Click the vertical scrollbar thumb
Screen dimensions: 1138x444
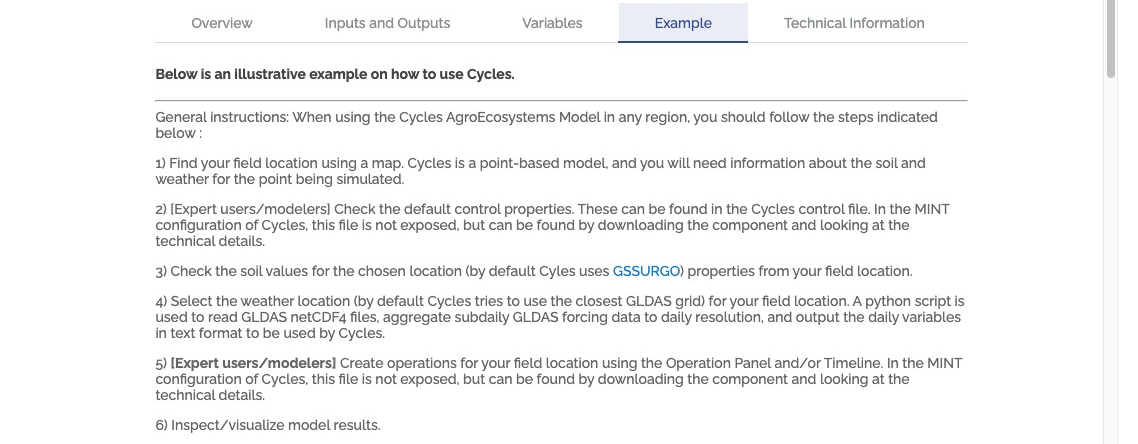pyautogui.click(x=1110, y=38)
